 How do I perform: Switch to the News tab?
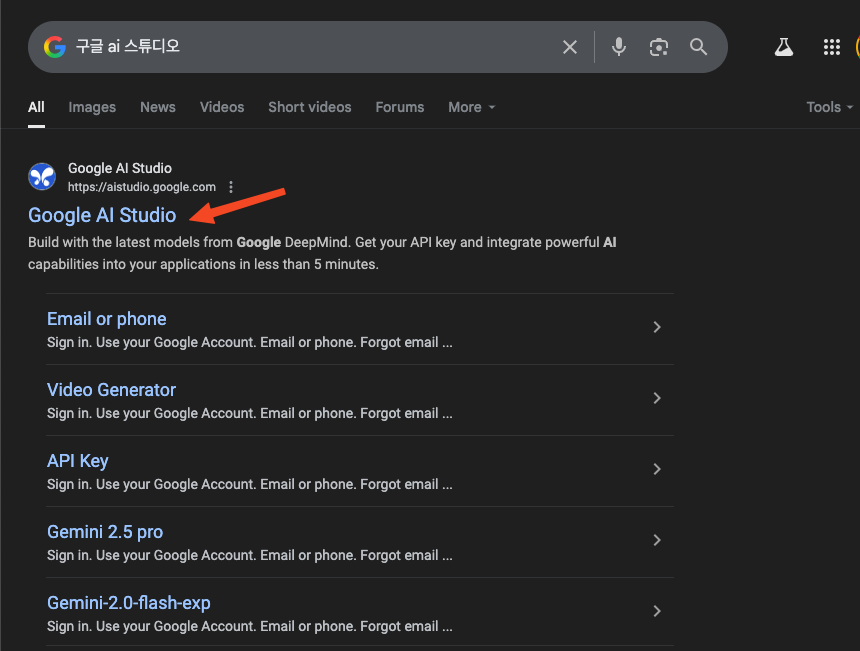click(x=158, y=107)
